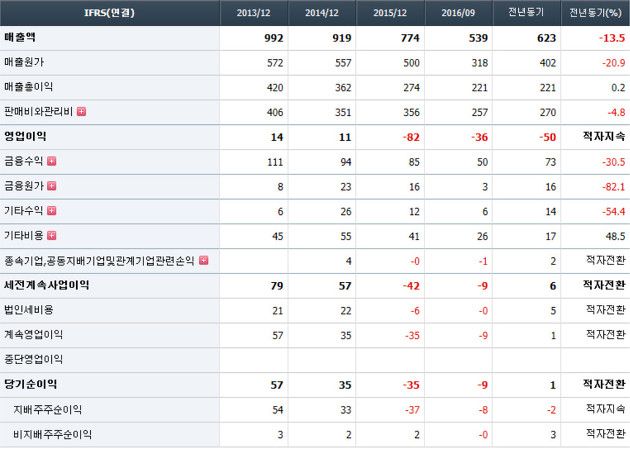Select the IFRS(연결) header cell

click(110, 12)
